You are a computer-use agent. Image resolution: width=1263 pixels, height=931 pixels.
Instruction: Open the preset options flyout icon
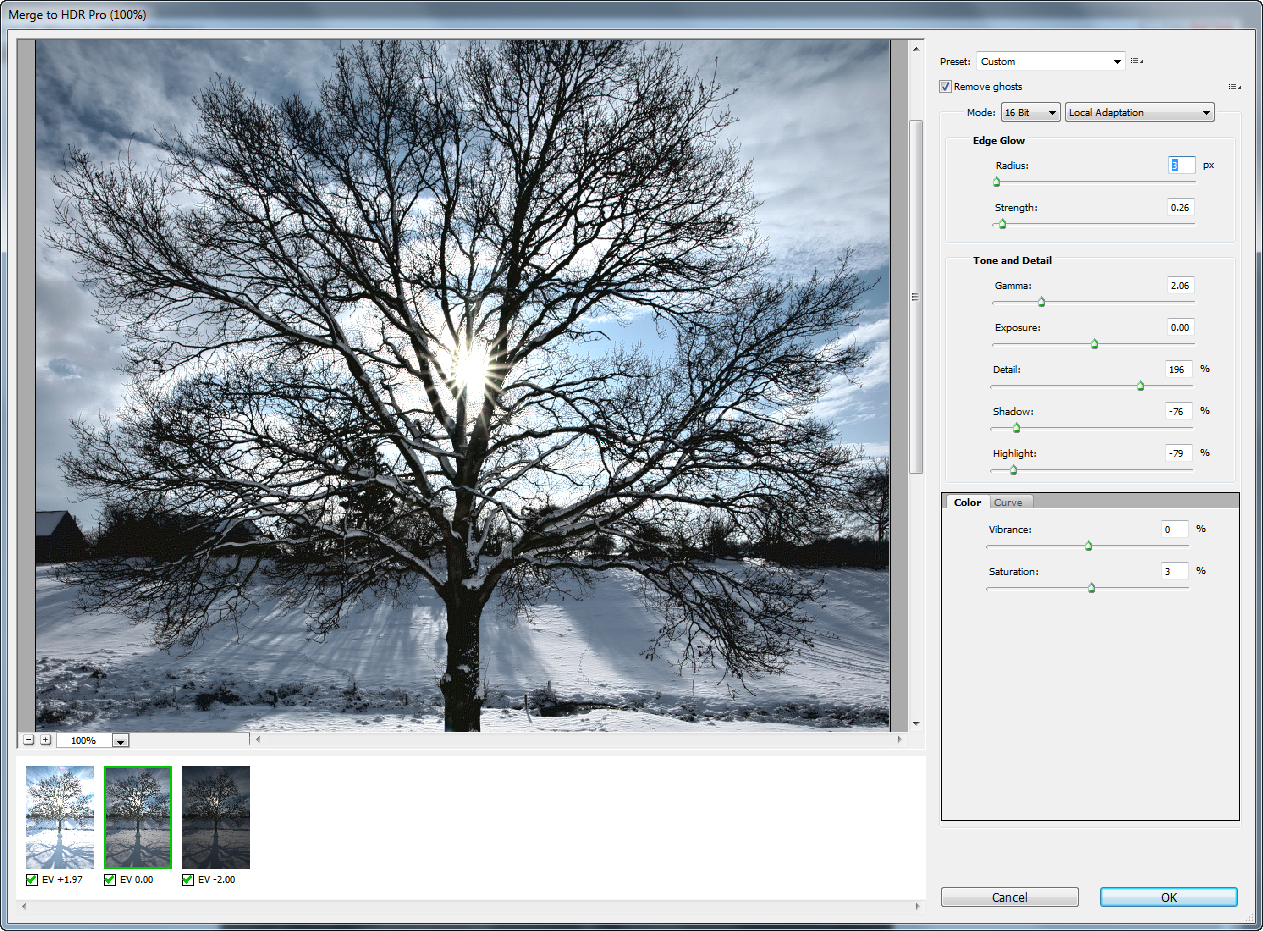[1136, 61]
